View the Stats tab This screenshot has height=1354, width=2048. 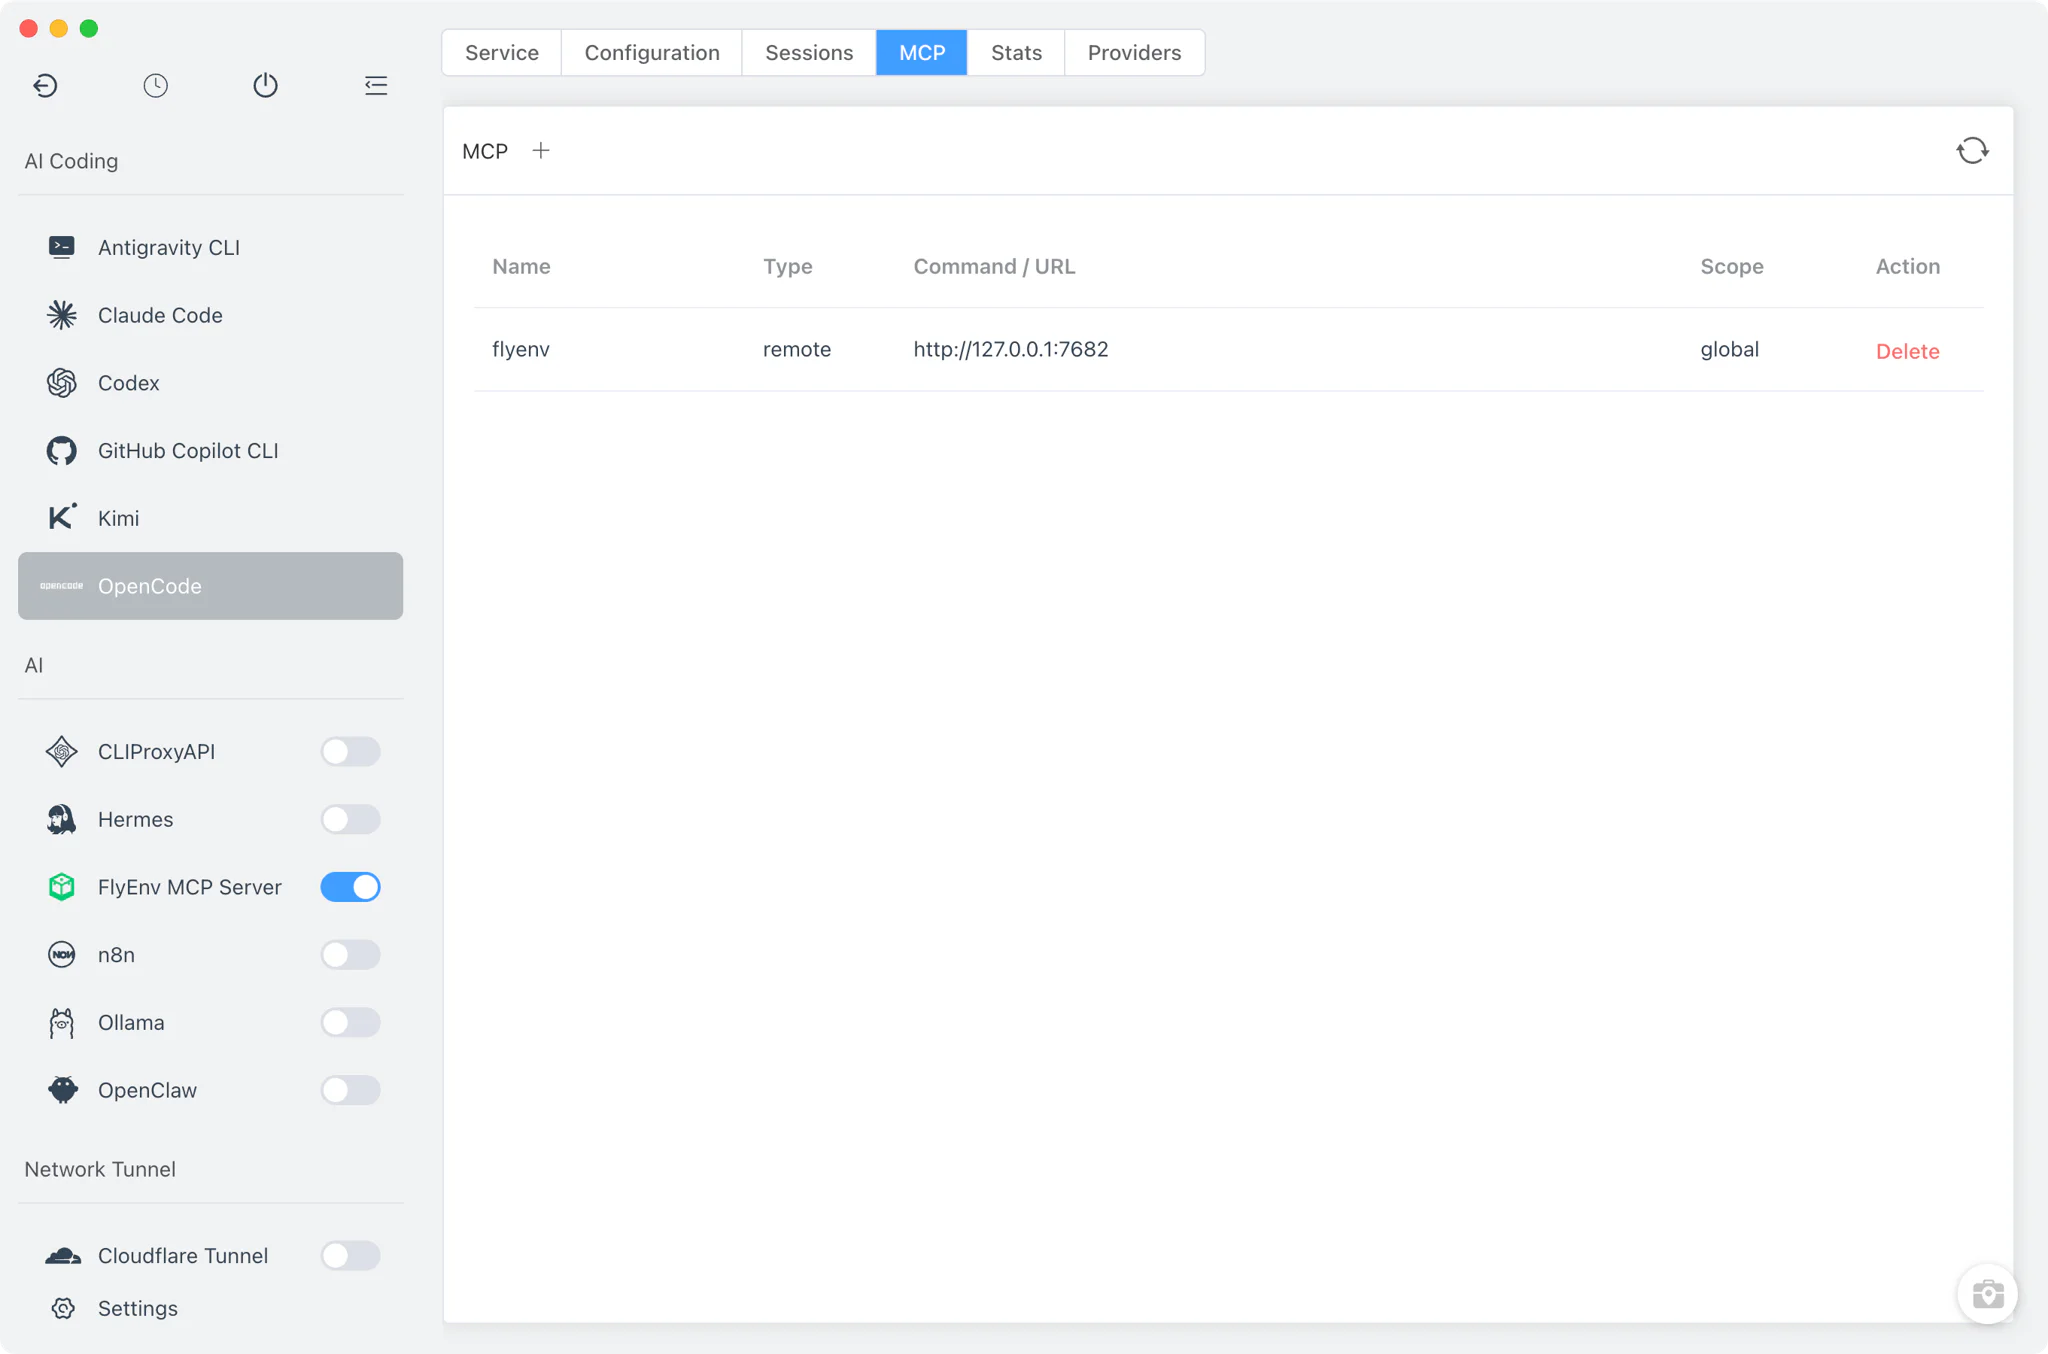click(1016, 53)
